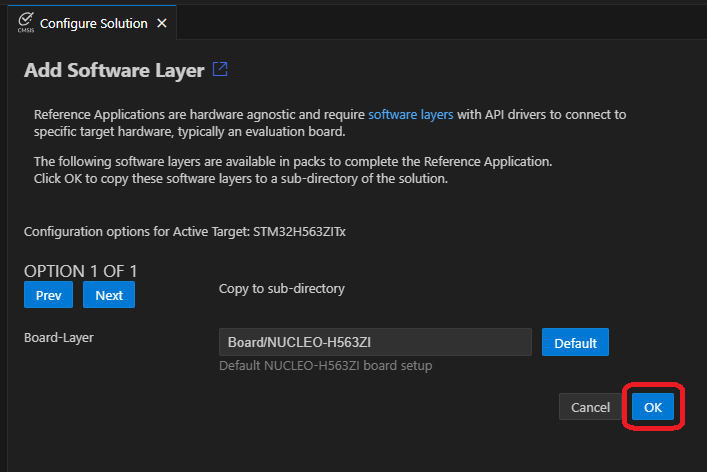Viewport: 707px width, 472px height.
Task: Click the 'Copy to sub-directory' column header
Action: click(x=281, y=289)
